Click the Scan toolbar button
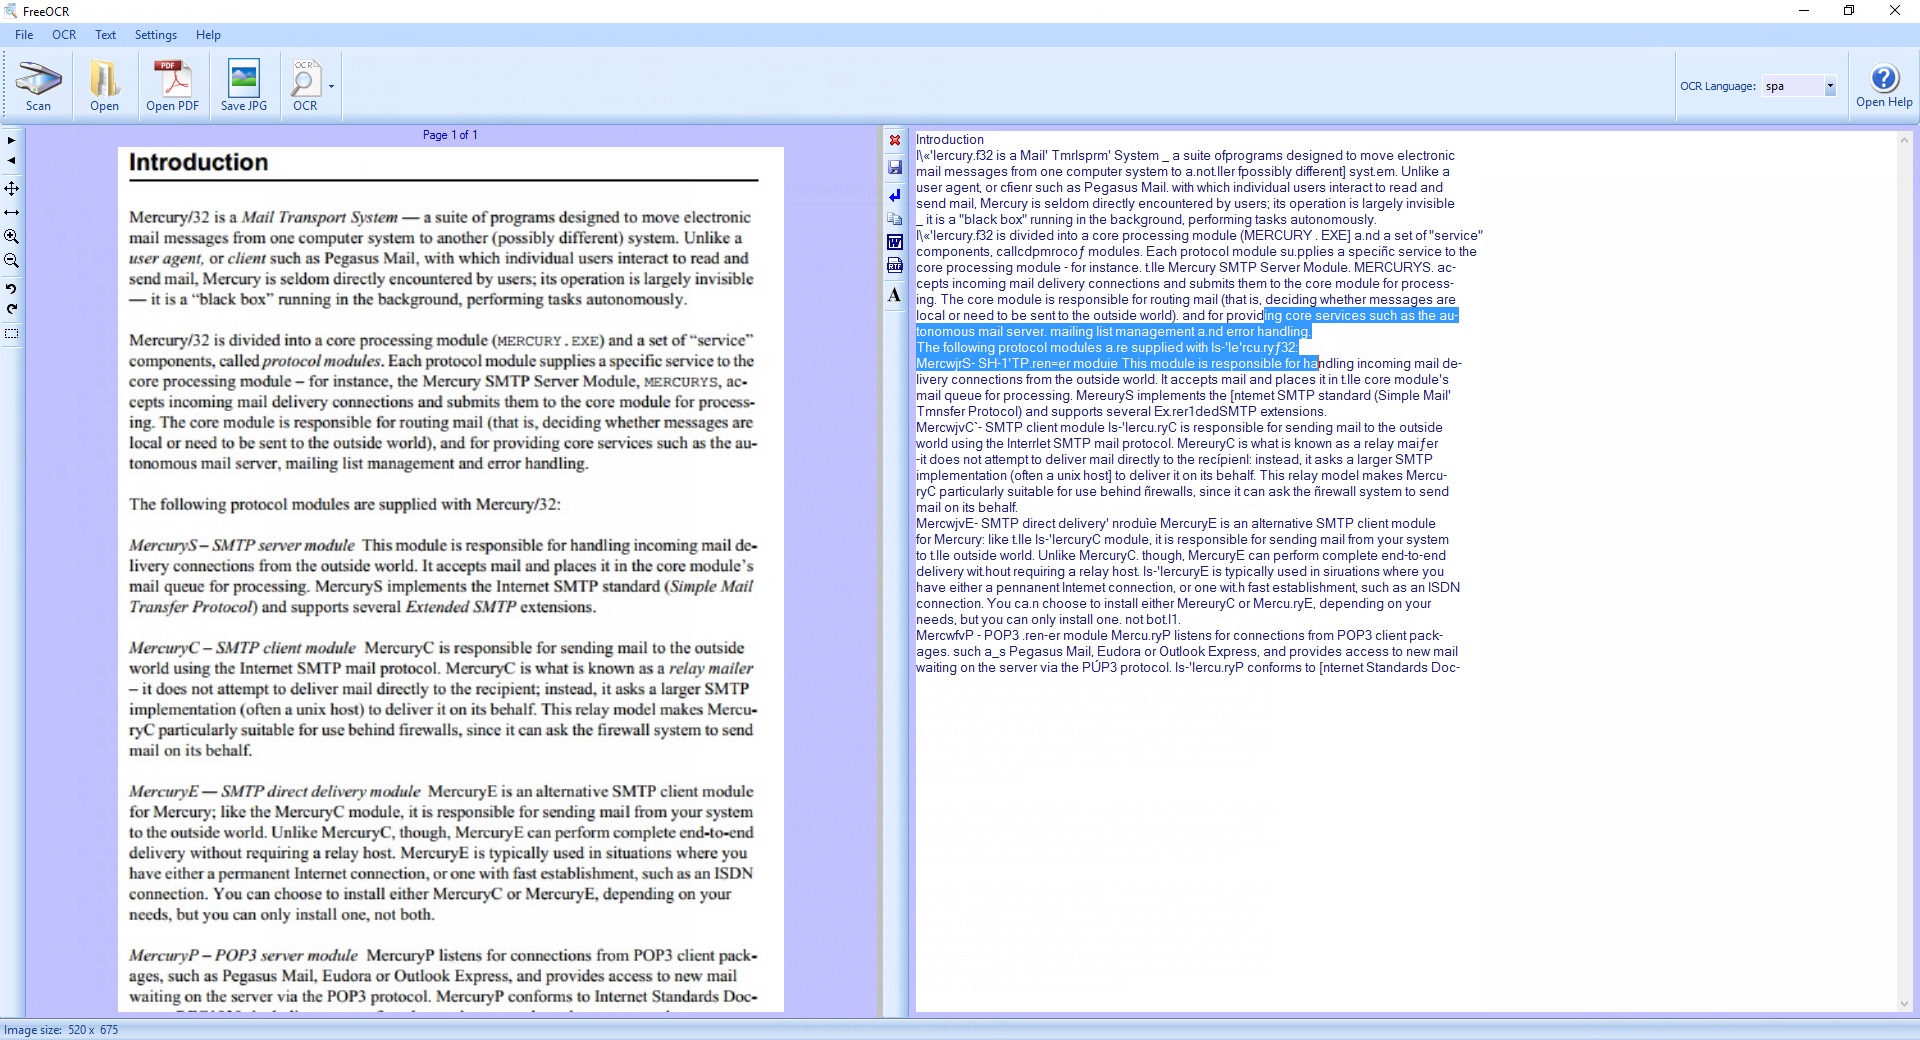The width and height of the screenshot is (1920, 1040). pyautogui.click(x=38, y=87)
